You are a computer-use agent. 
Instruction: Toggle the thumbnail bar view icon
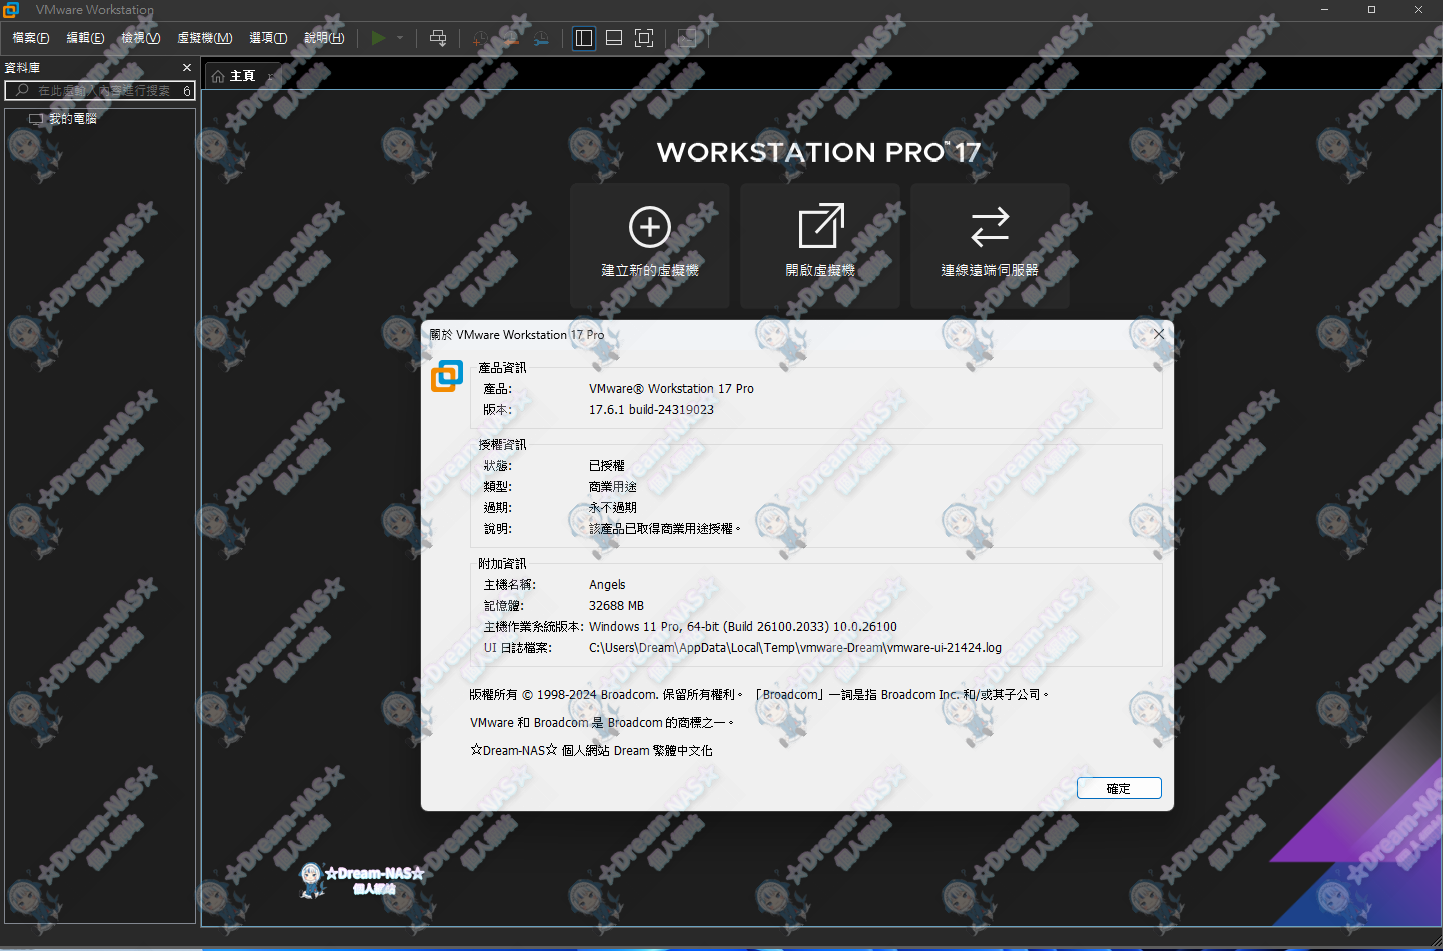[614, 38]
